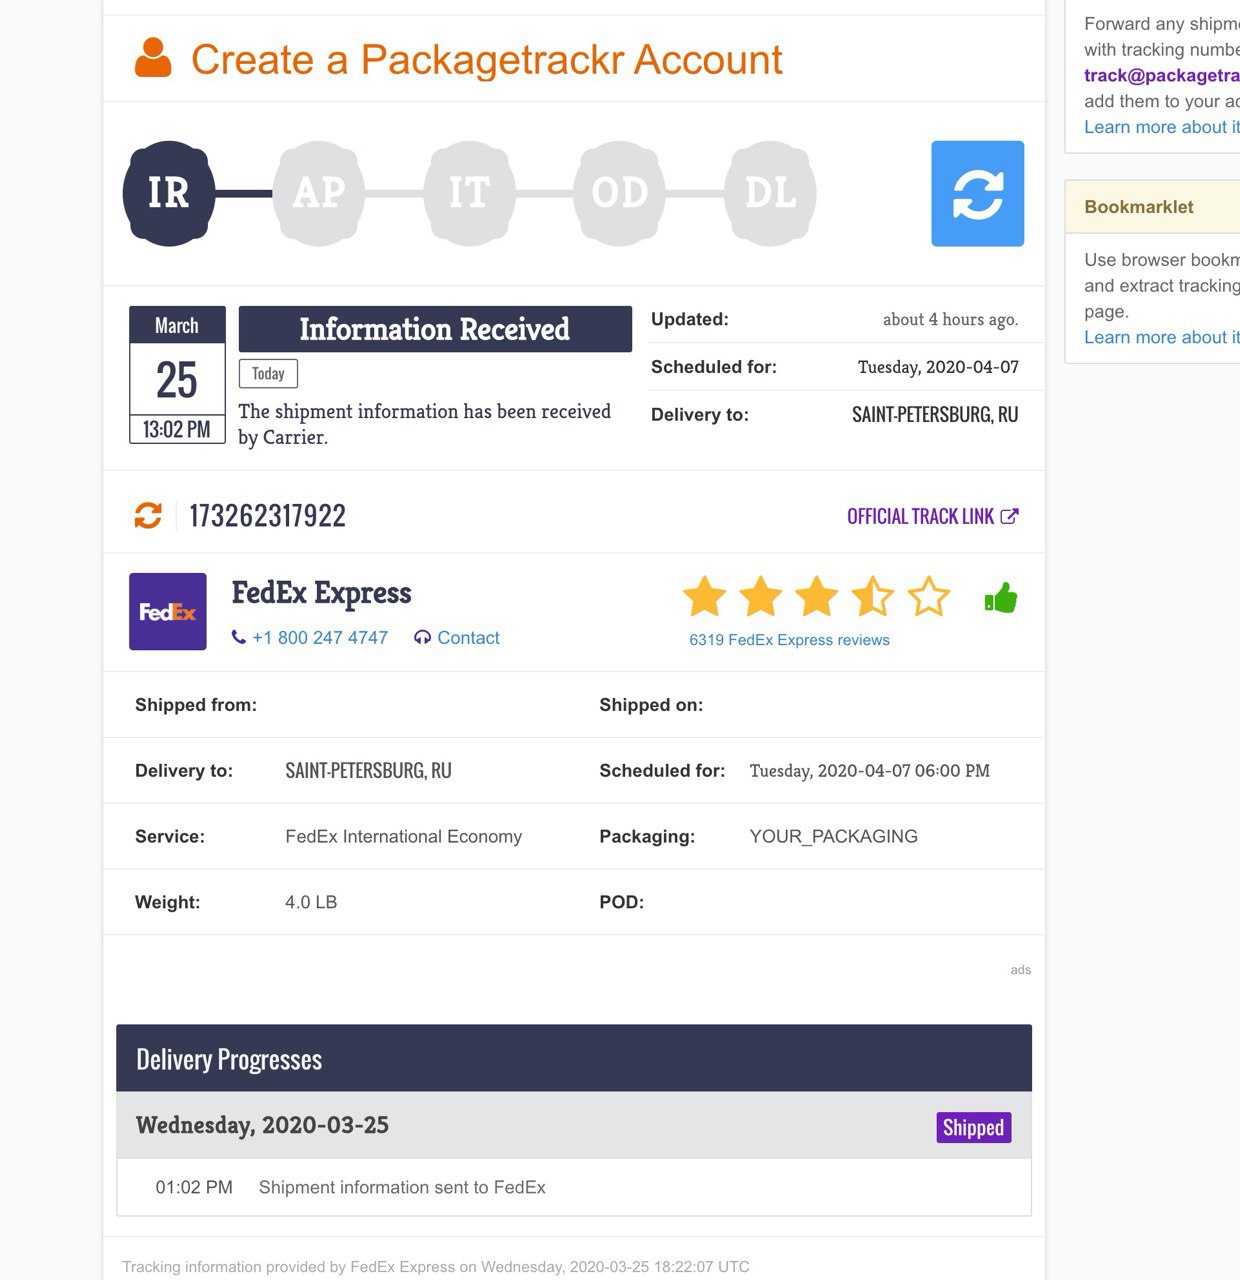Click the orange user account icon

[153, 58]
